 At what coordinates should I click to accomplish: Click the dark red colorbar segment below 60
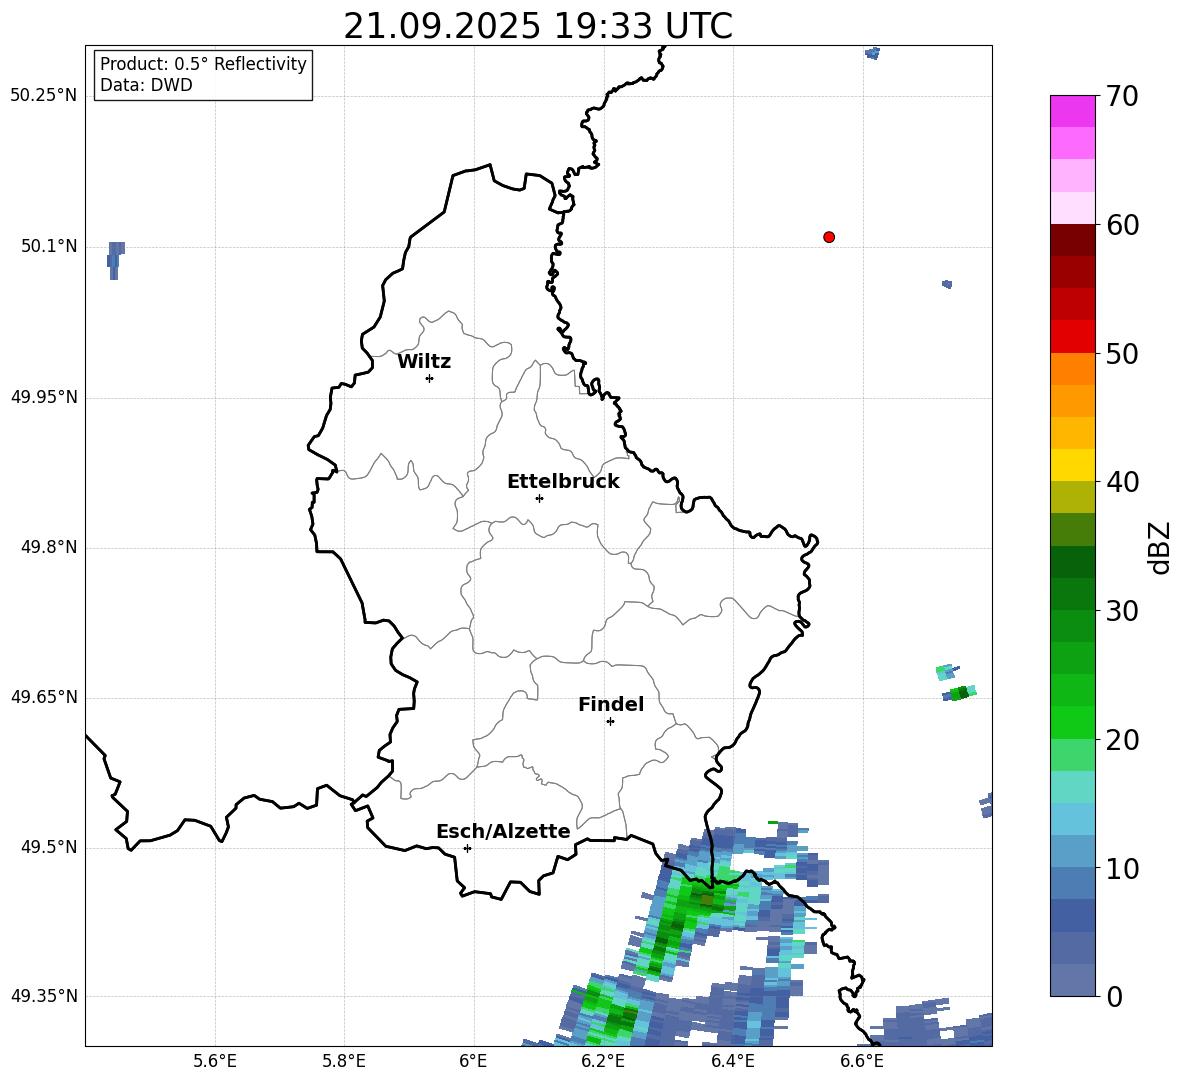pos(1072,240)
